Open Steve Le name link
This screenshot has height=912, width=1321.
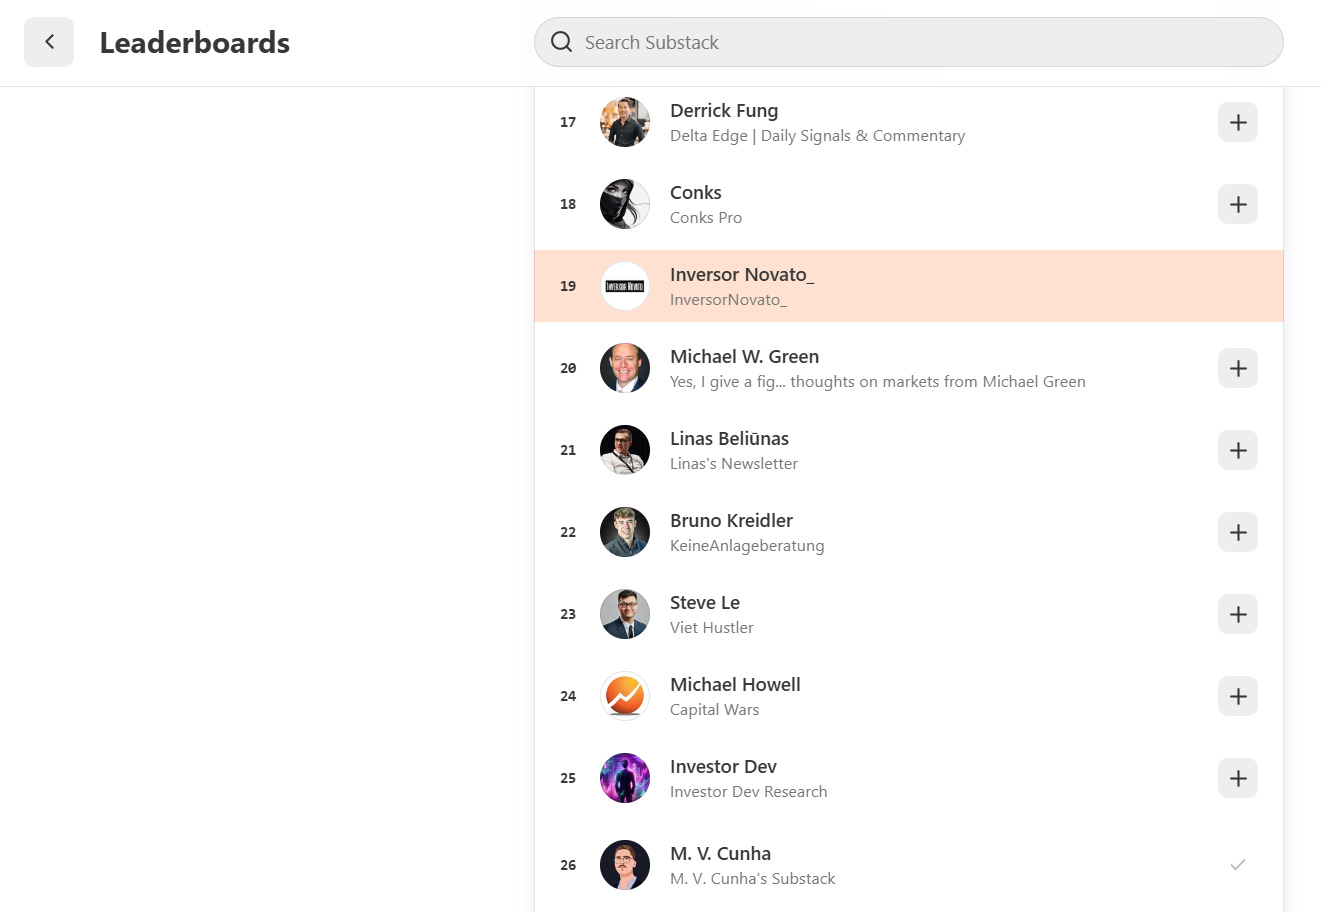pyautogui.click(x=705, y=602)
